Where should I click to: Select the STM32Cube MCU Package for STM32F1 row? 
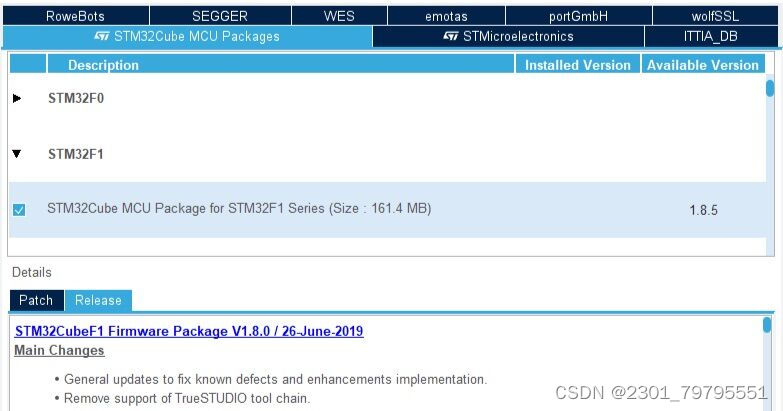[x=388, y=210]
